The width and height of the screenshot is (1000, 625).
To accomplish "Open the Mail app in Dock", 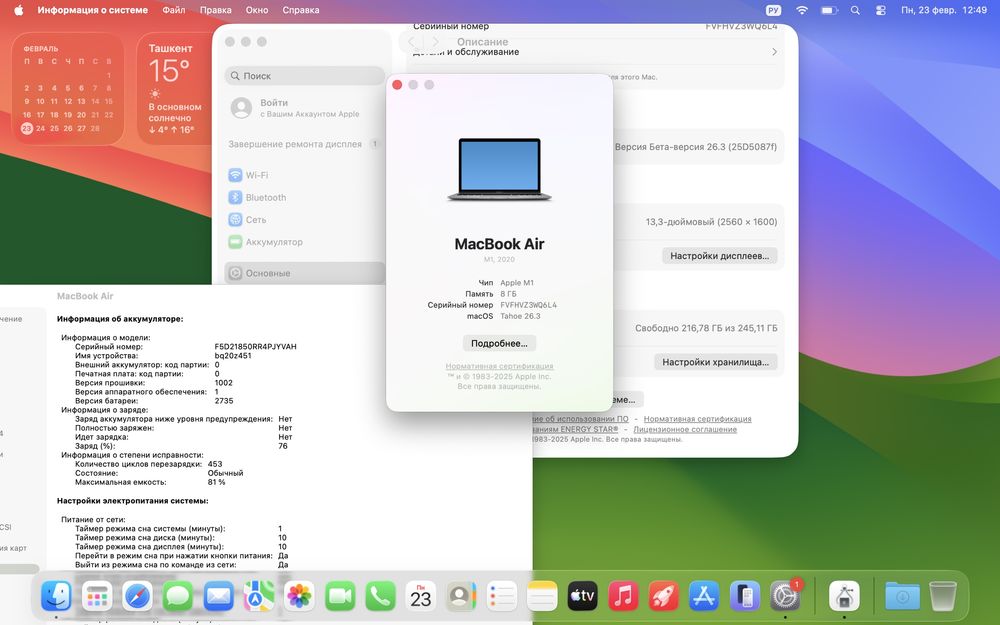I will pyautogui.click(x=218, y=596).
